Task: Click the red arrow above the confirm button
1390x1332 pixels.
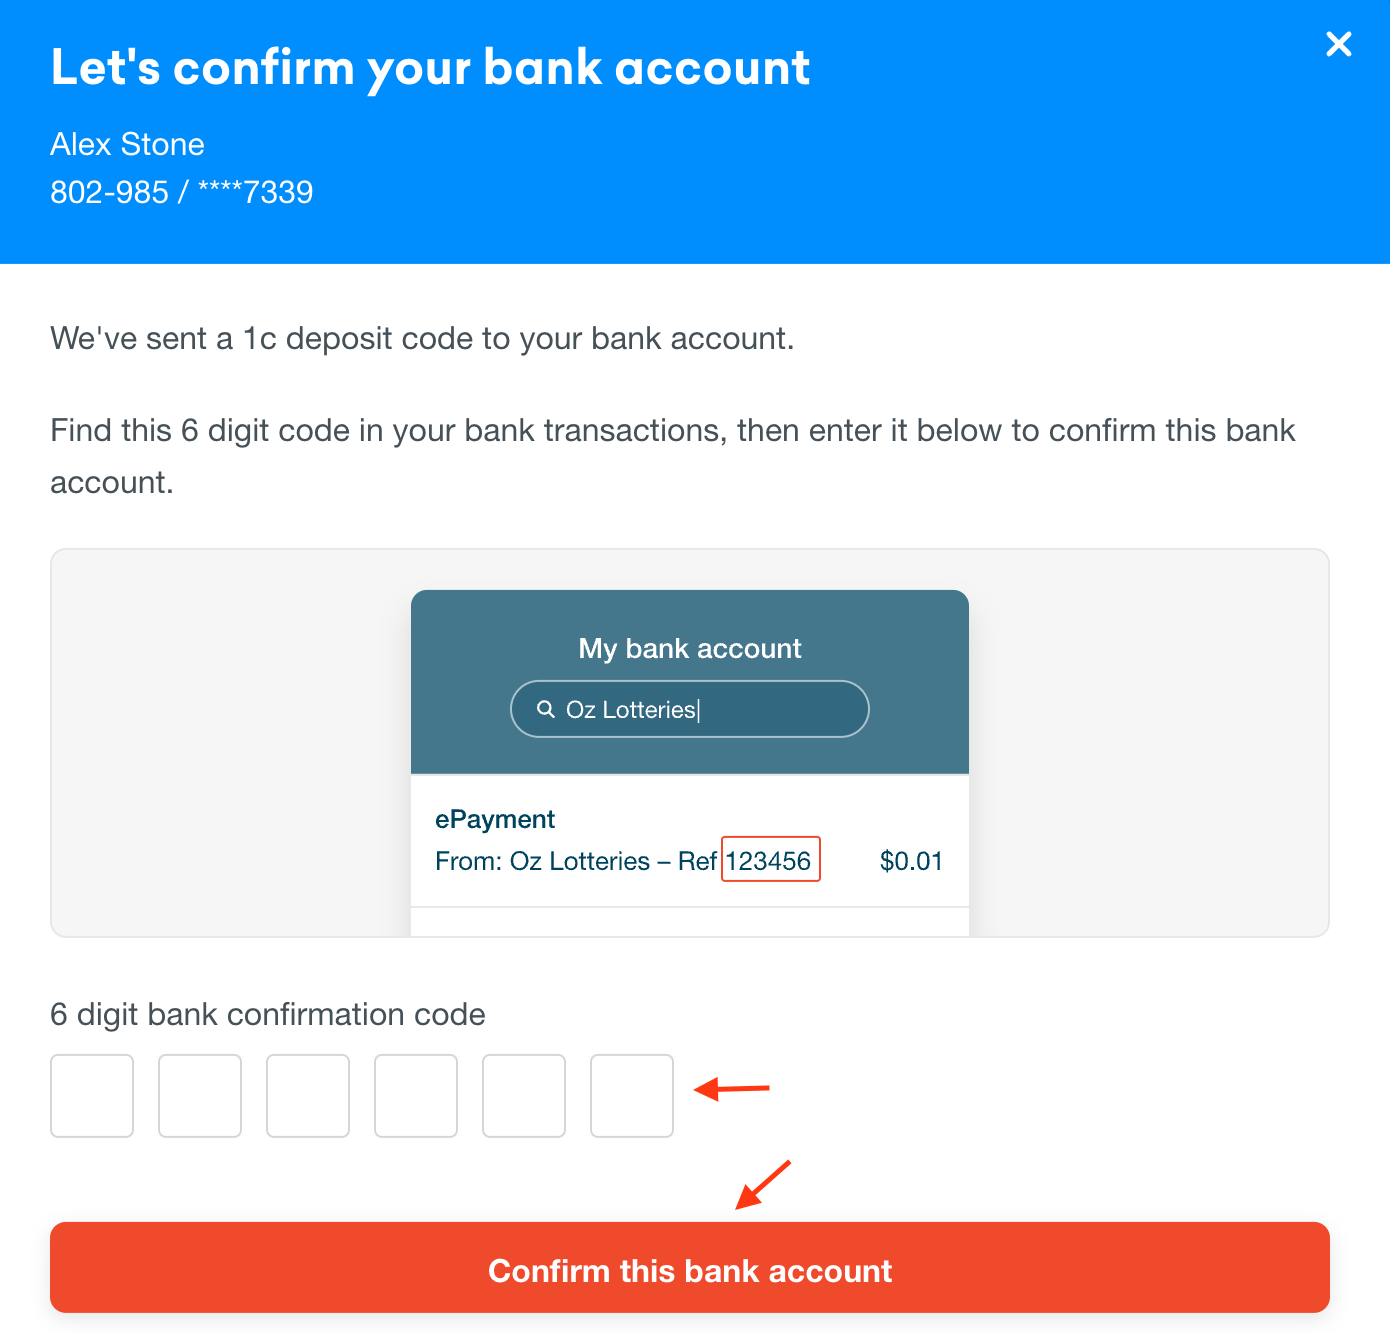Action: [763, 1185]
